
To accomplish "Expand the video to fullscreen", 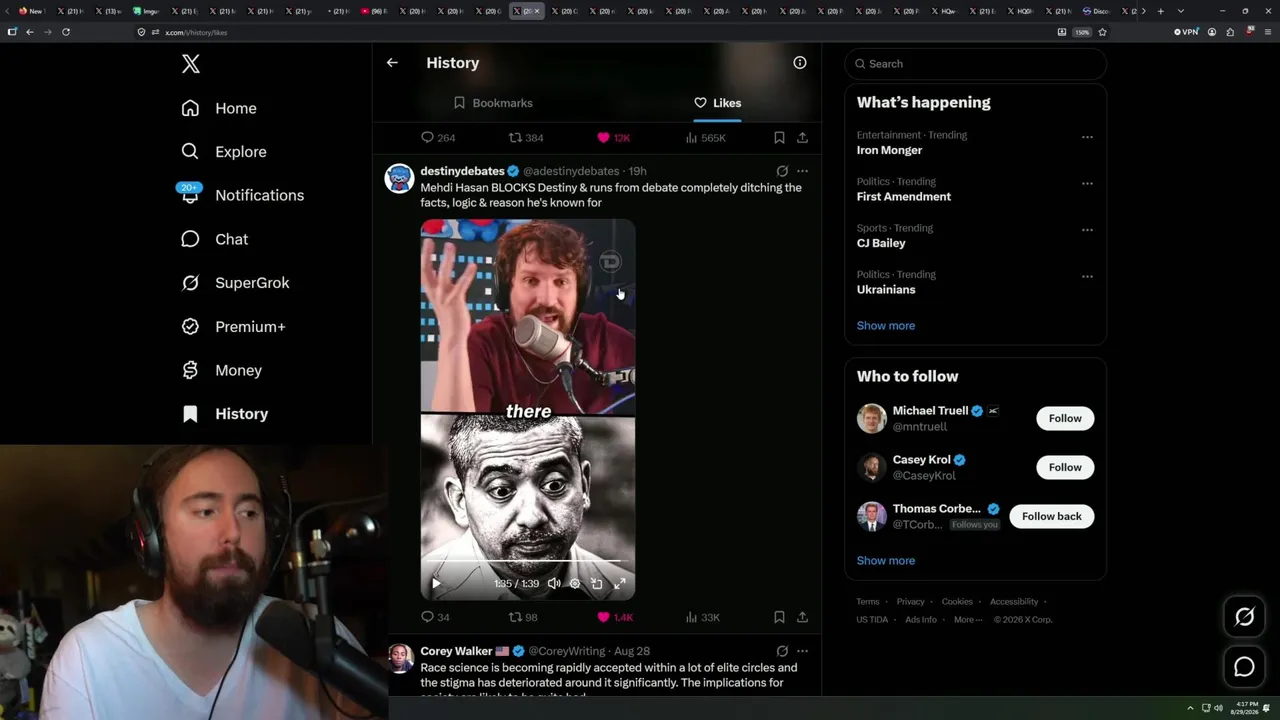I will click(620, 583).
